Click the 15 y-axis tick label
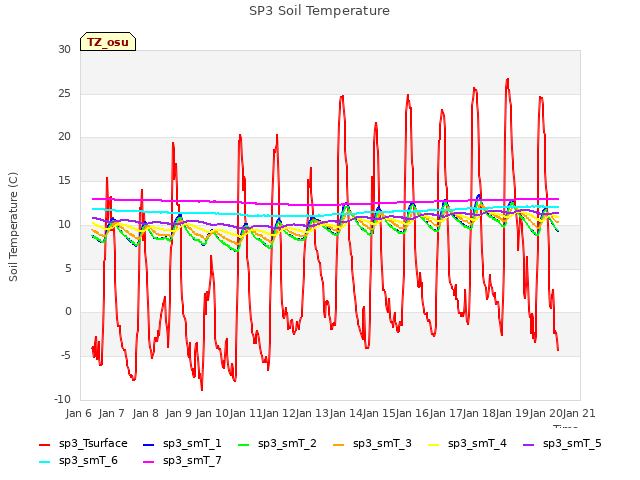Image resolution: width=640 pixels, height=480 pixels. pyautogui.click(x=64, y=180)
